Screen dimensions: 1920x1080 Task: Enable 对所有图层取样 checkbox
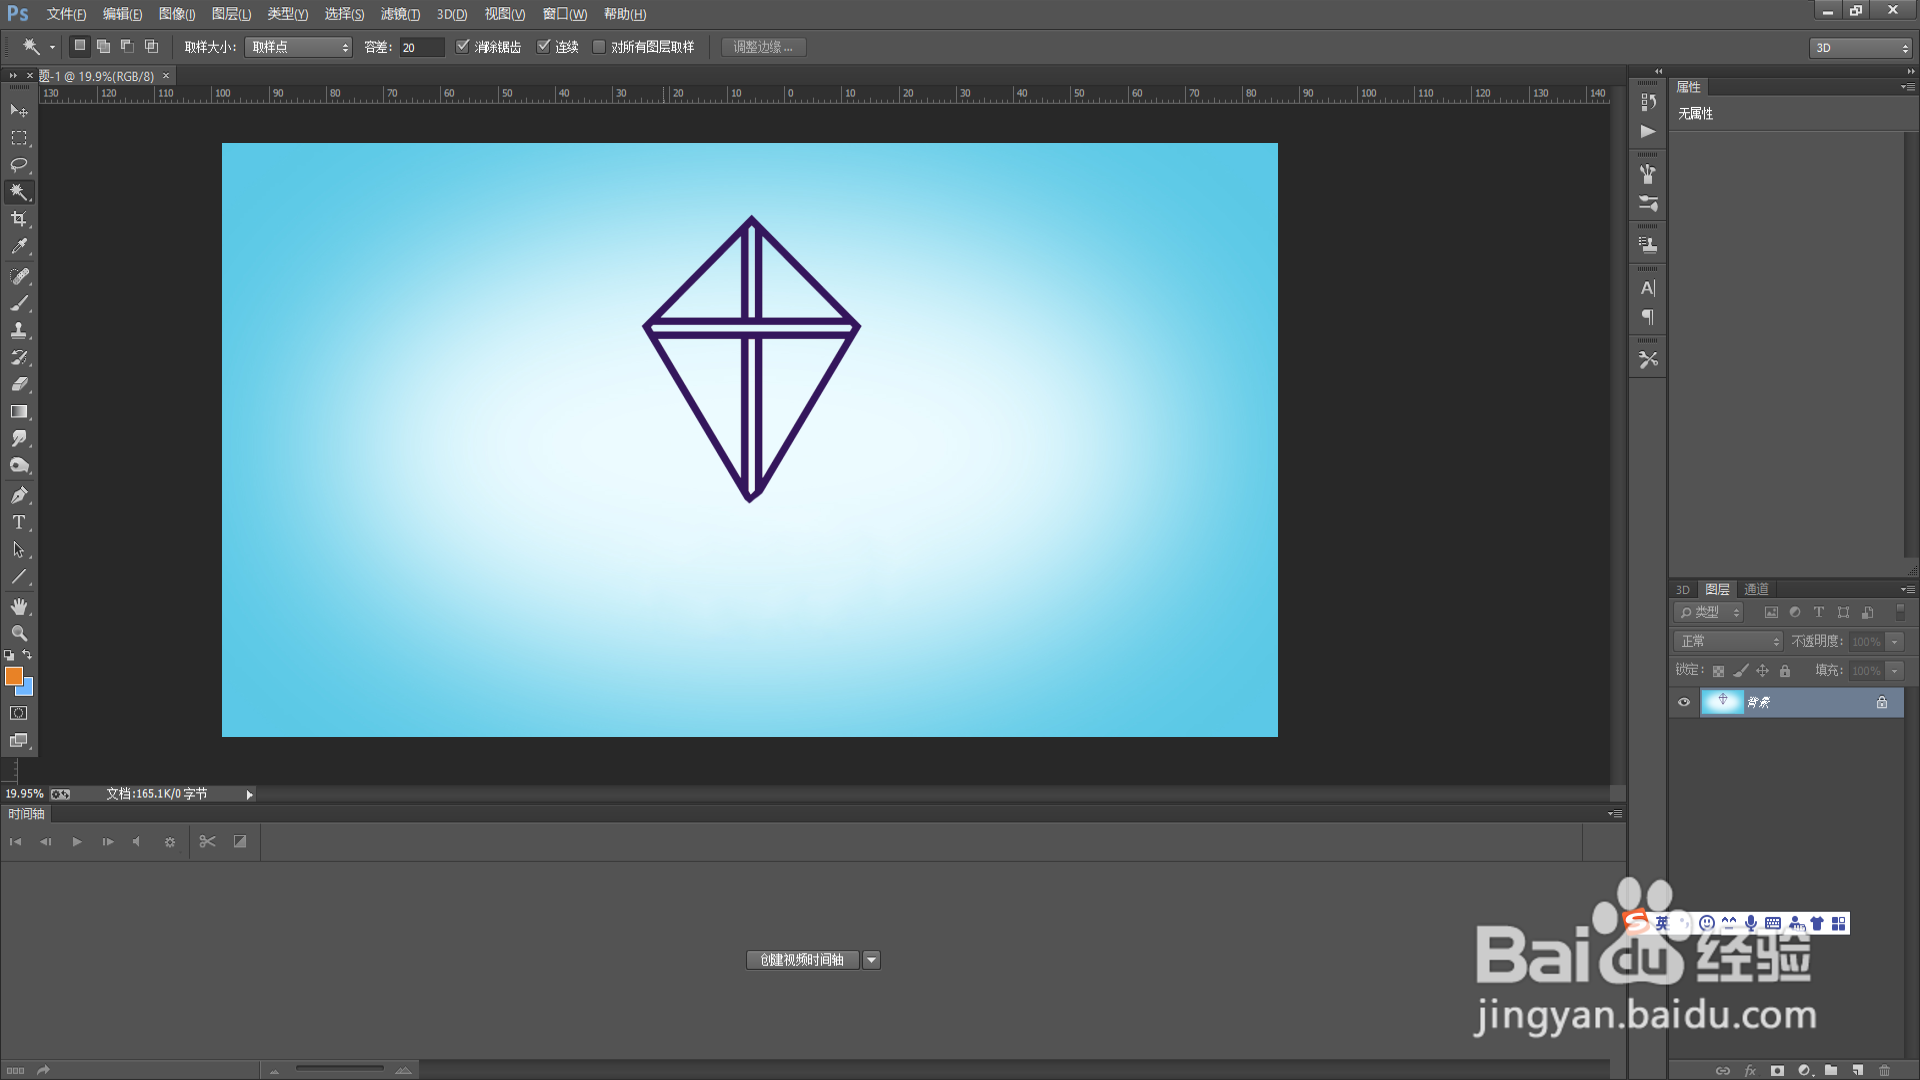click(x=599, y=47)
